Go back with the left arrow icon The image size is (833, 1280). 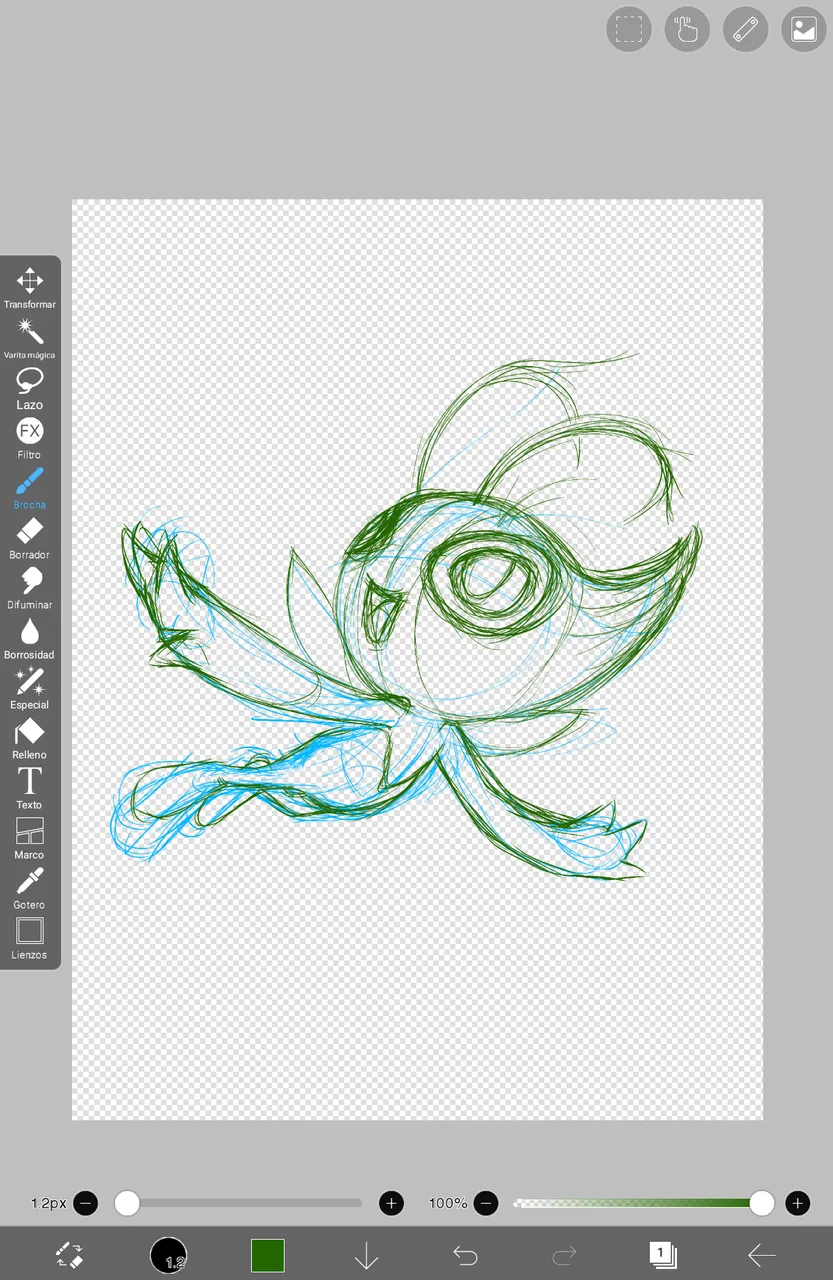click(x=762, y=1255)
